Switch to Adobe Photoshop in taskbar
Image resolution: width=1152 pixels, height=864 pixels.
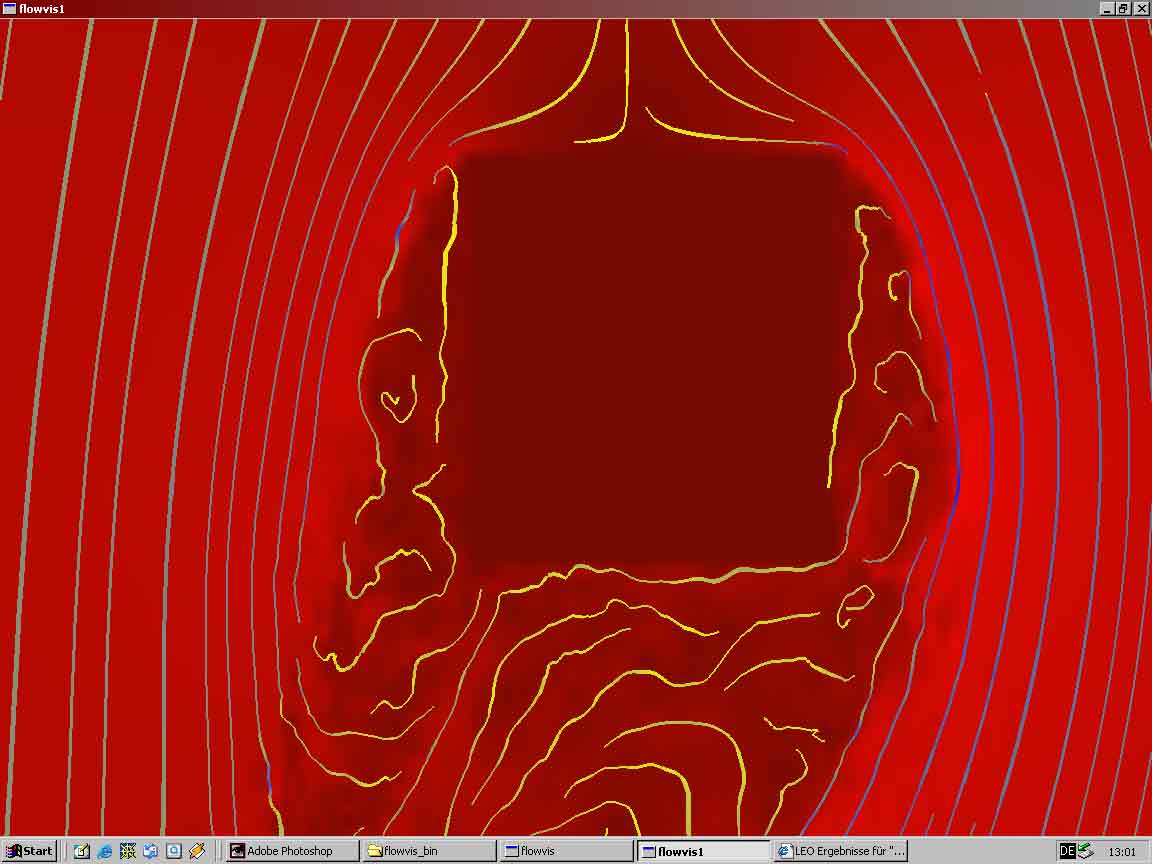click(291, 851)
